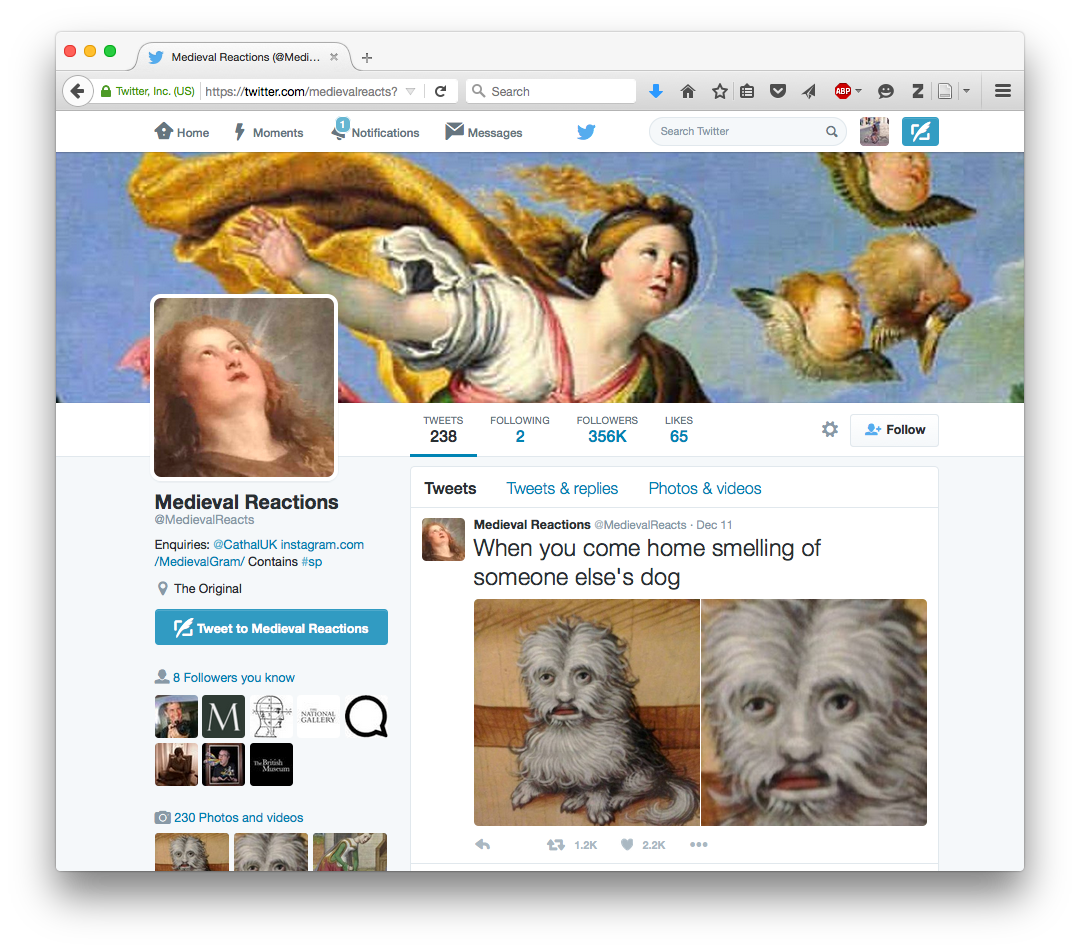
Task: Open Moments in the navbar
Action: (269, 132)
